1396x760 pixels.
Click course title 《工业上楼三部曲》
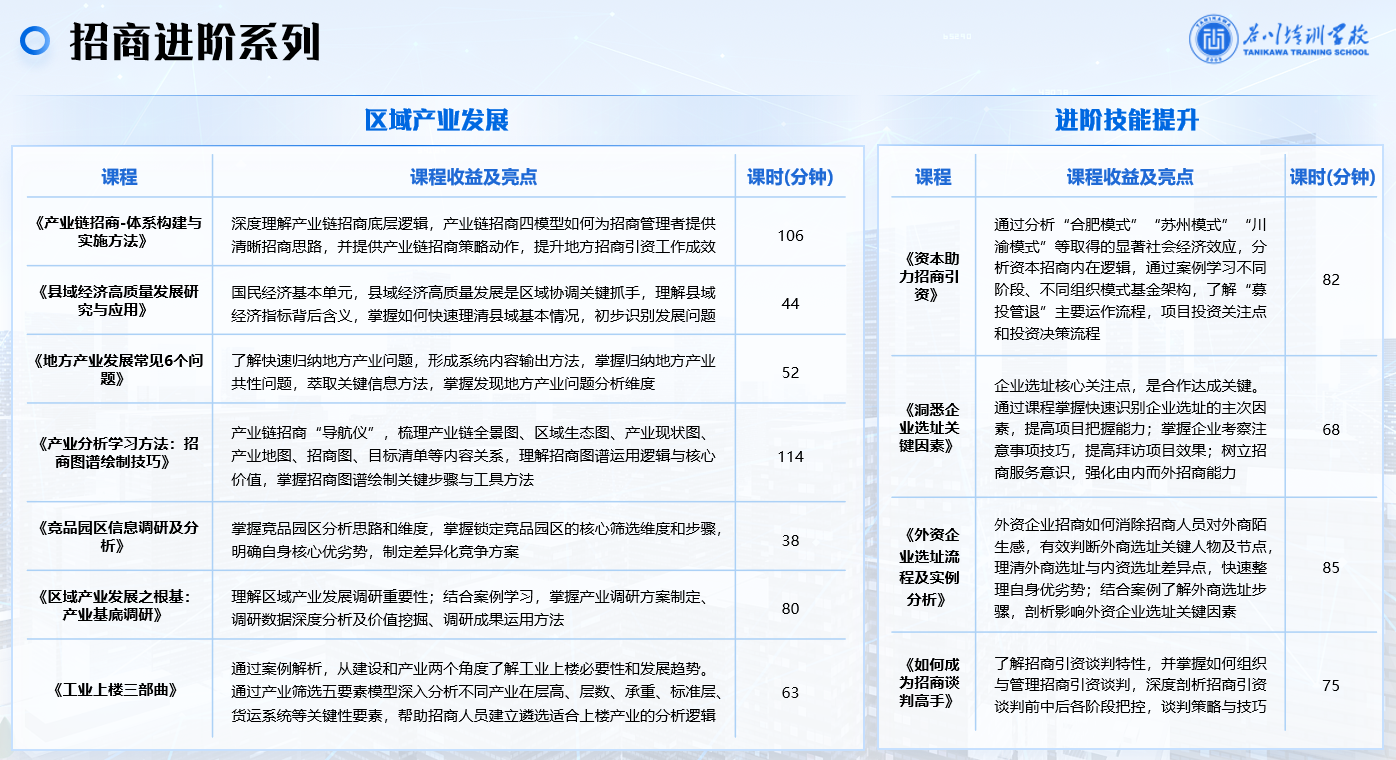[118, 690]
